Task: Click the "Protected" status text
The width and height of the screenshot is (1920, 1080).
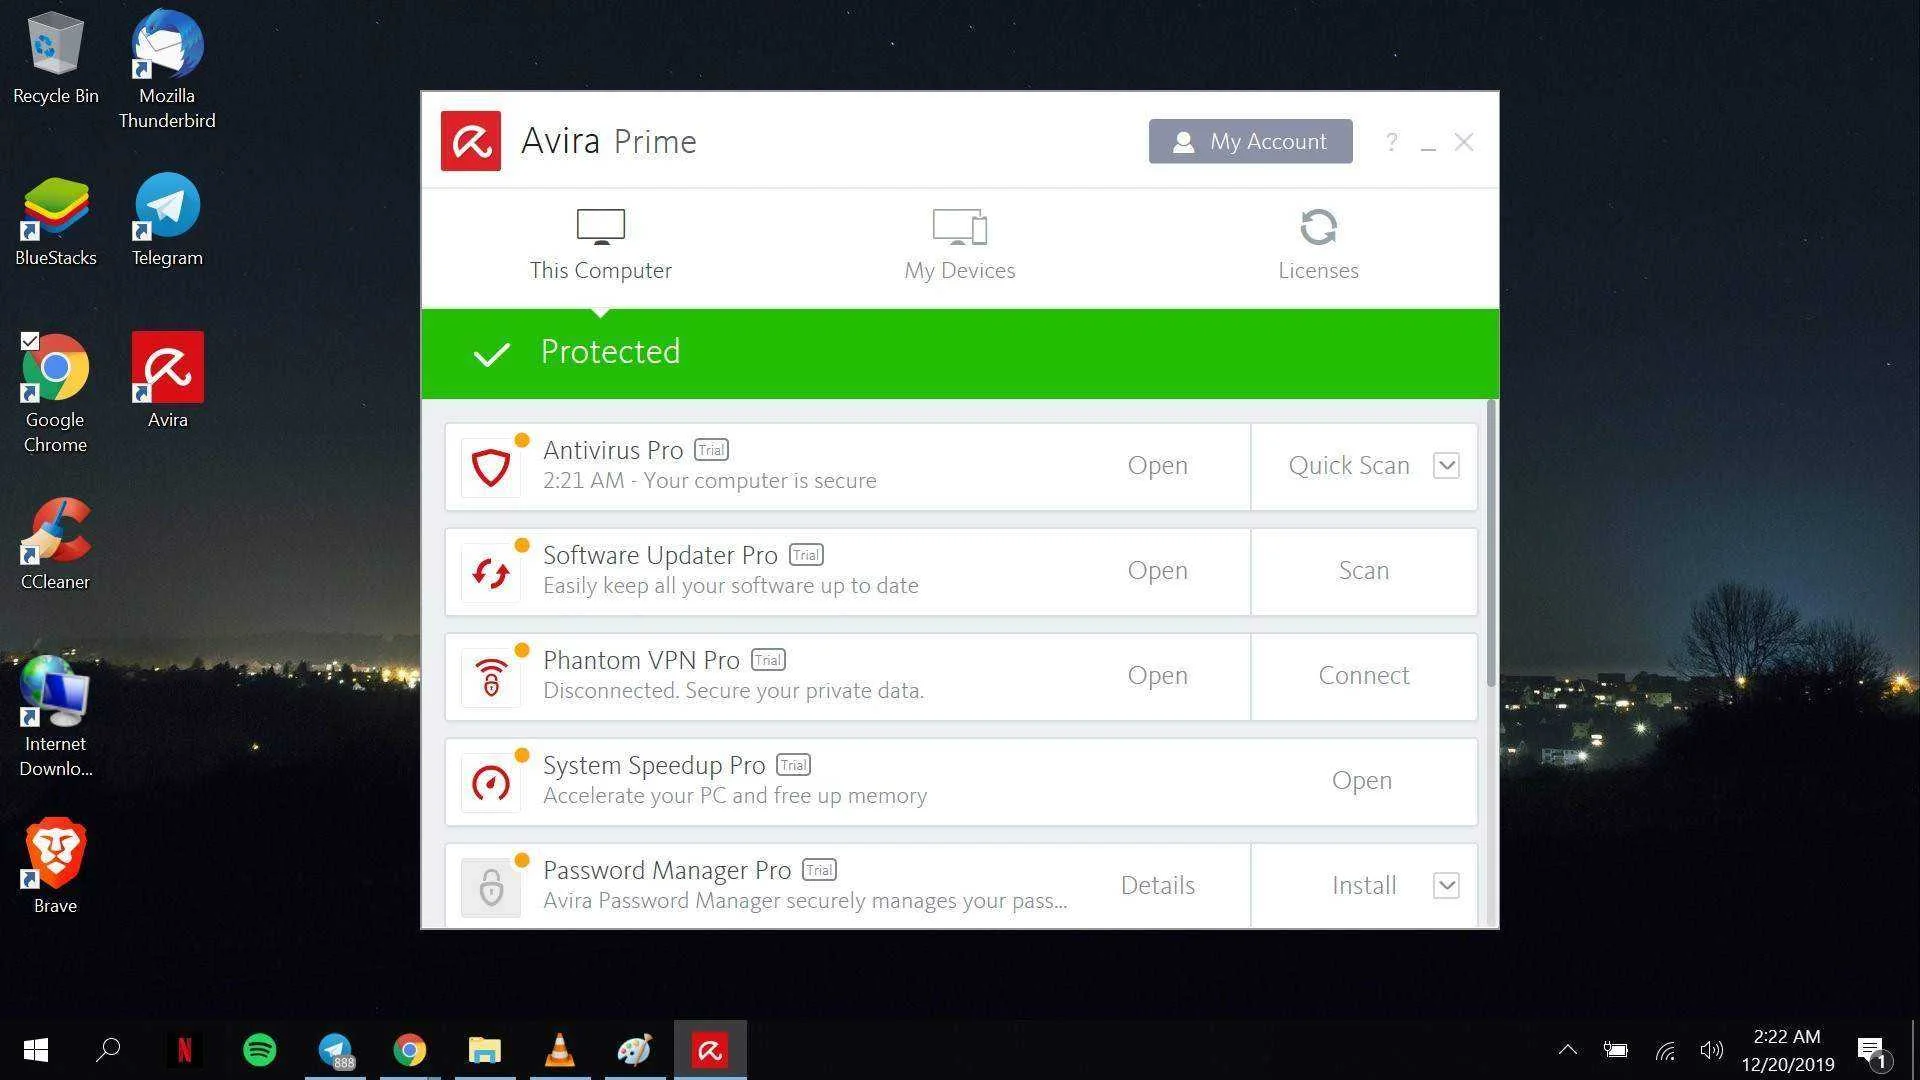Action: (x=610, y=352)
